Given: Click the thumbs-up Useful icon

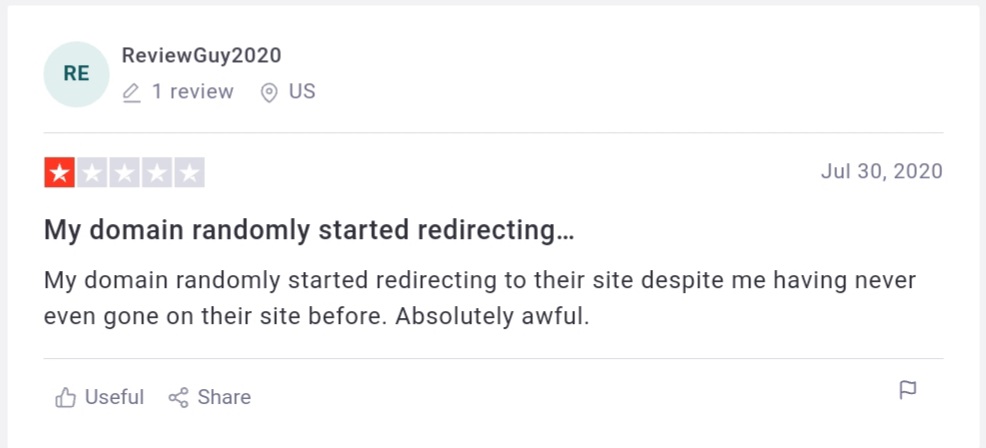Looking at the screenshot, I should pyautogui.click(x=66, y=398).
